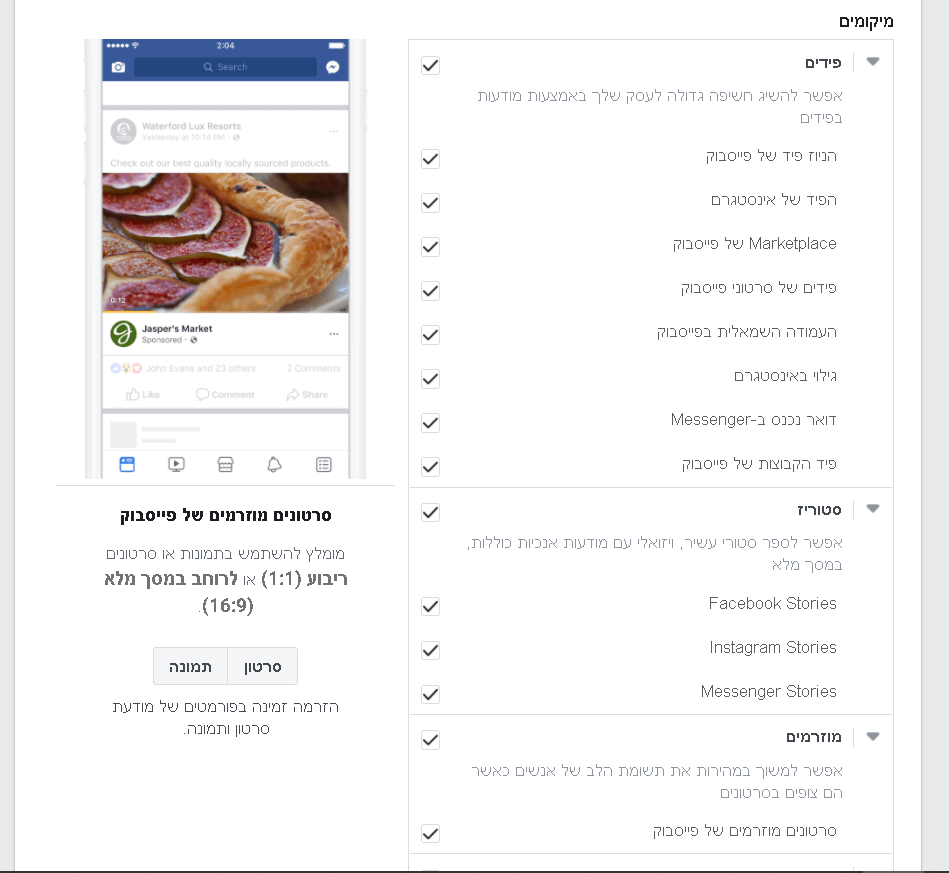Toggle the Instagram Stories checkbox

coord(430,650)
